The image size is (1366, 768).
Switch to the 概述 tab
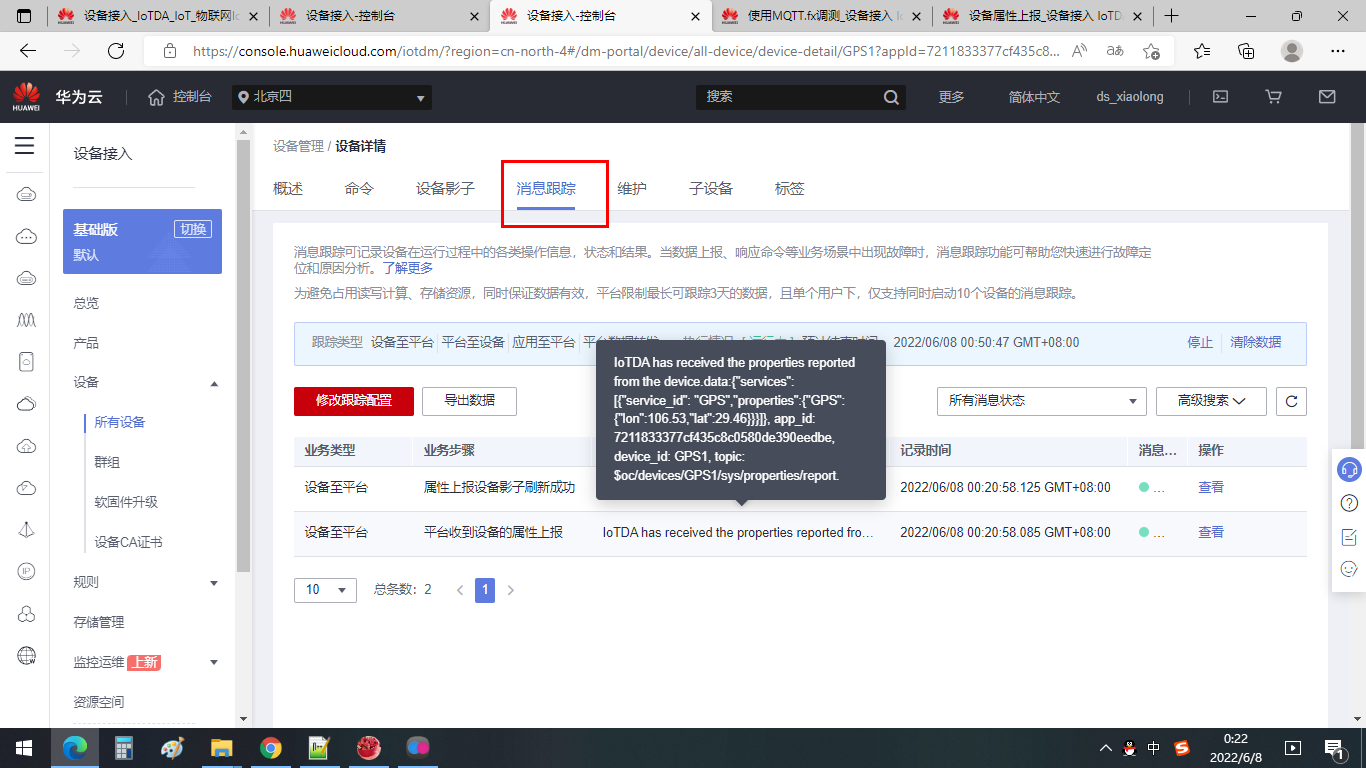point(288,188)
